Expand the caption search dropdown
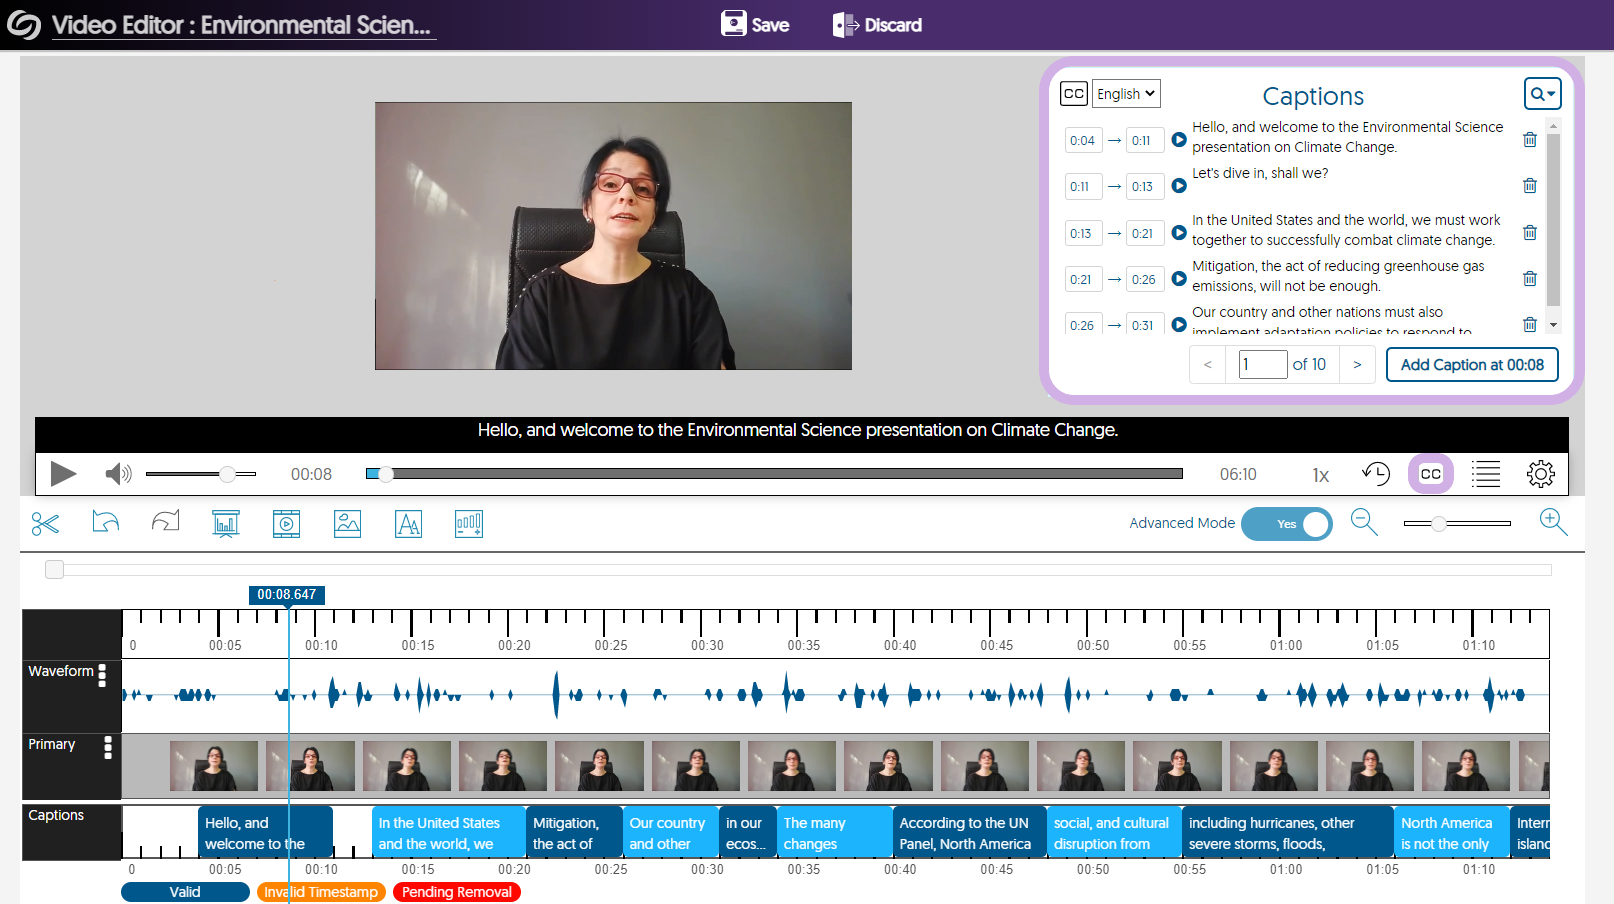Screen dimensions: 1614x904 1542,94
